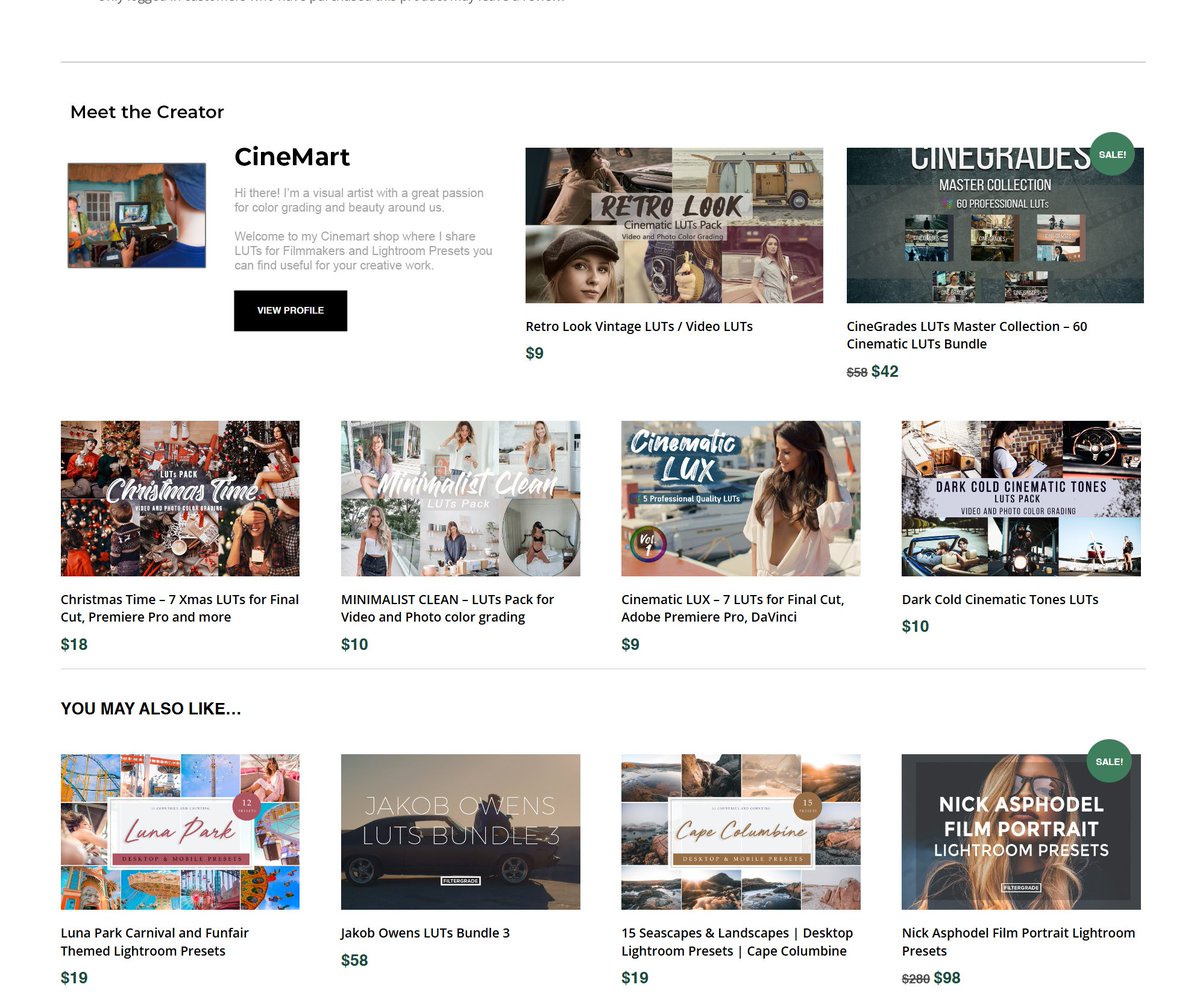
Task: Click the 12 presets badge on the Luna Park image
Action: pyautogui.click(x=246, y=806)
